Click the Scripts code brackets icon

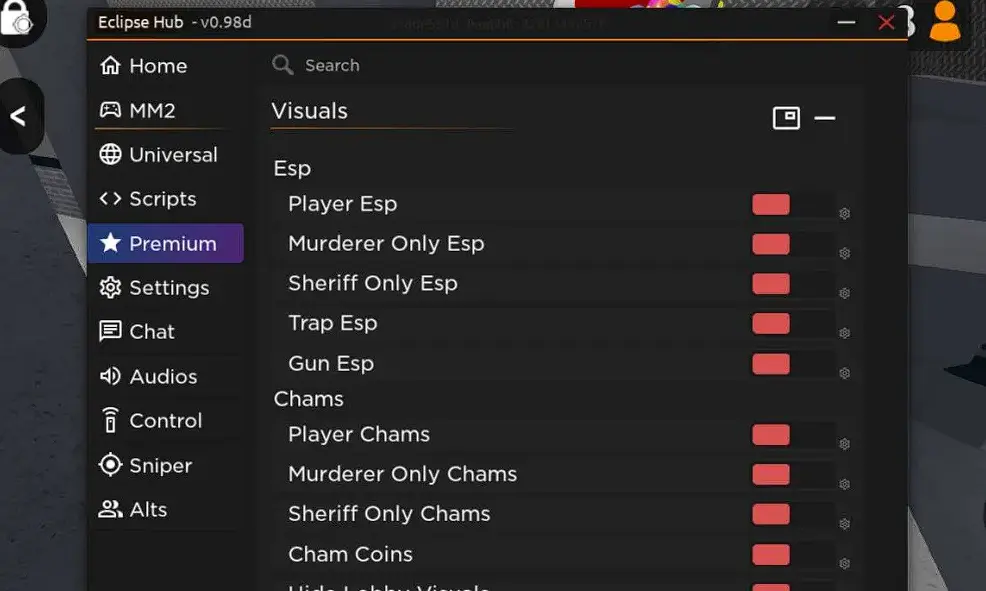pos(110,199)
